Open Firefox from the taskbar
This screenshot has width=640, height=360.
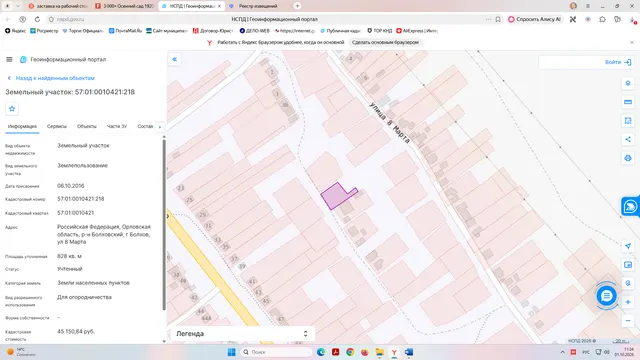[x=365, y=352]
